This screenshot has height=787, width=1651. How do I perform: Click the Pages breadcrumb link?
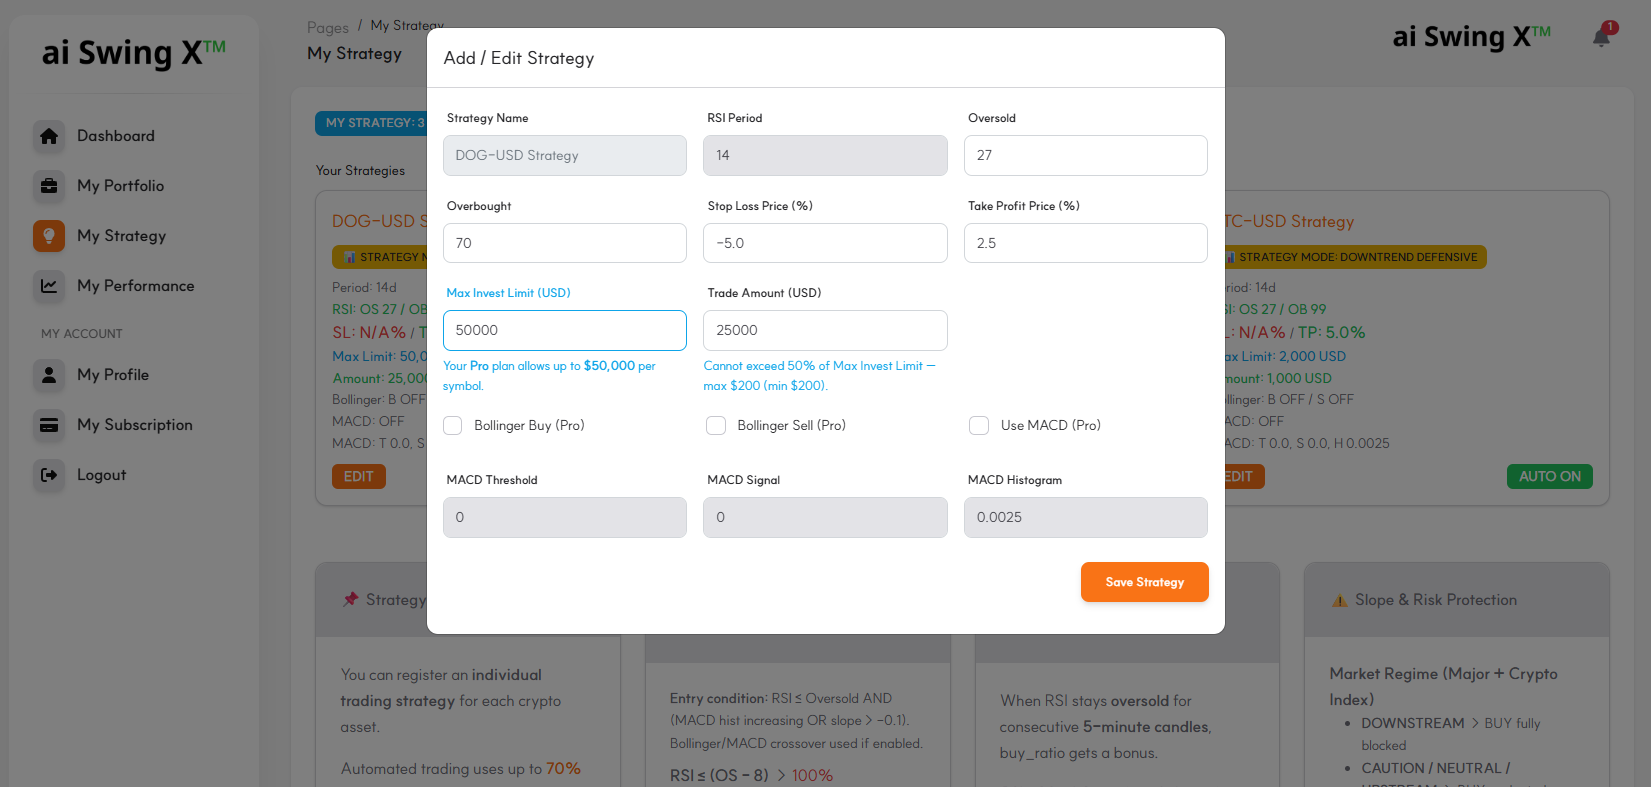click(328, 28)
